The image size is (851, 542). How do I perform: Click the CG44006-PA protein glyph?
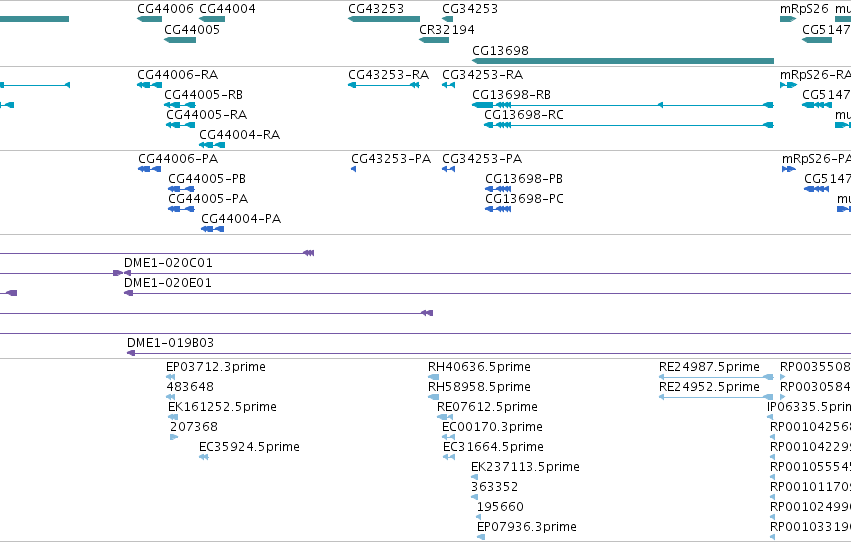click(x=149, y=169)
